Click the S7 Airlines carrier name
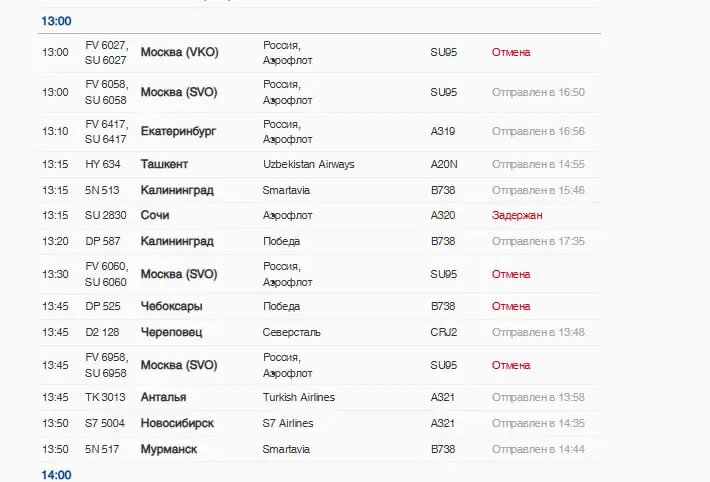 pos(287,423)
